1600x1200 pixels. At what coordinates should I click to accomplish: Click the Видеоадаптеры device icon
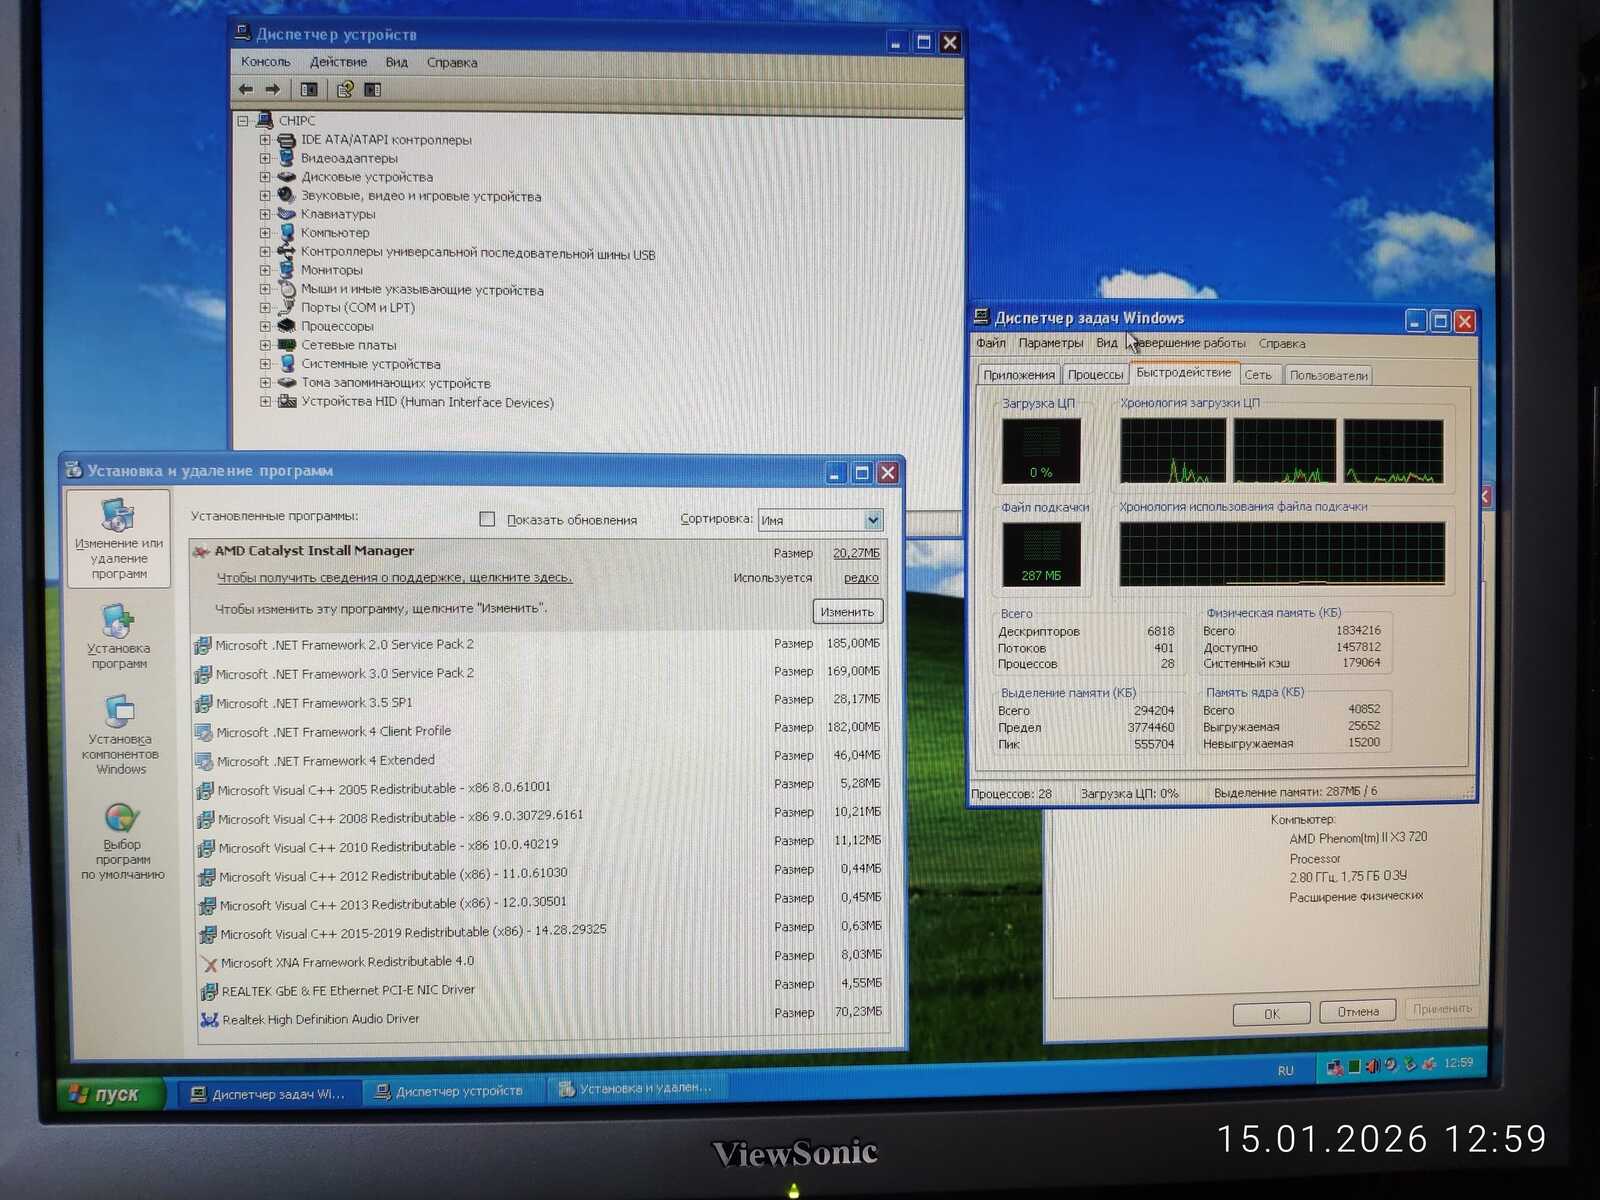[286, 158]
